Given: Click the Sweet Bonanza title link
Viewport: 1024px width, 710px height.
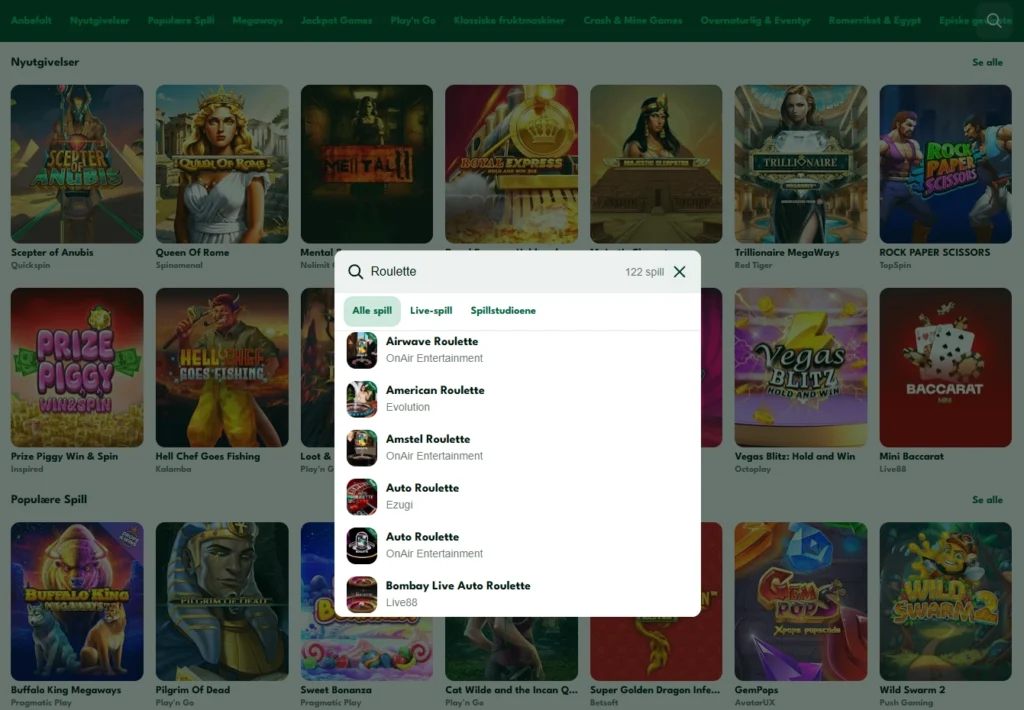Looking at the screenshot, I should (336, 690).
